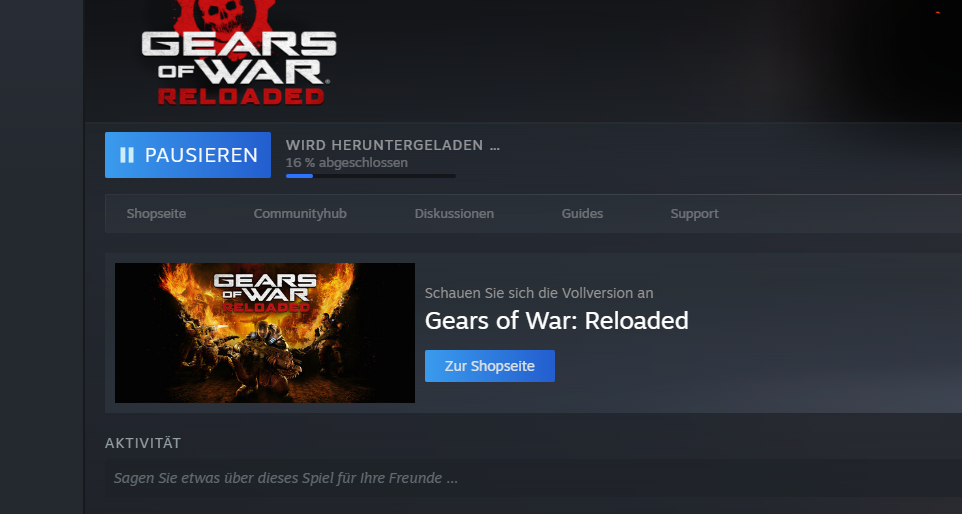Click the Gears of War Reloaded header logo
962x514 pixels.
point(239,53)
